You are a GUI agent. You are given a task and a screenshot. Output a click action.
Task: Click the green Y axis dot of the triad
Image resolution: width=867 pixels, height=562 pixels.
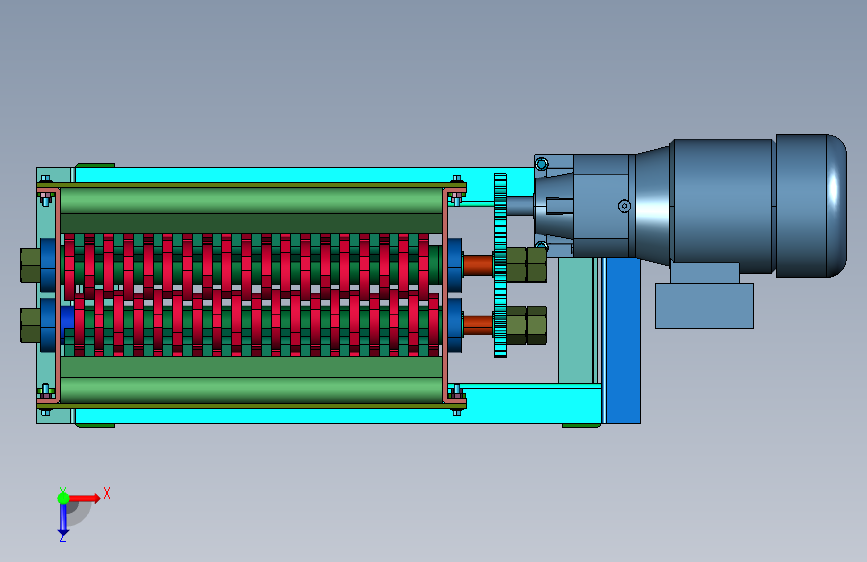(63, 498)
